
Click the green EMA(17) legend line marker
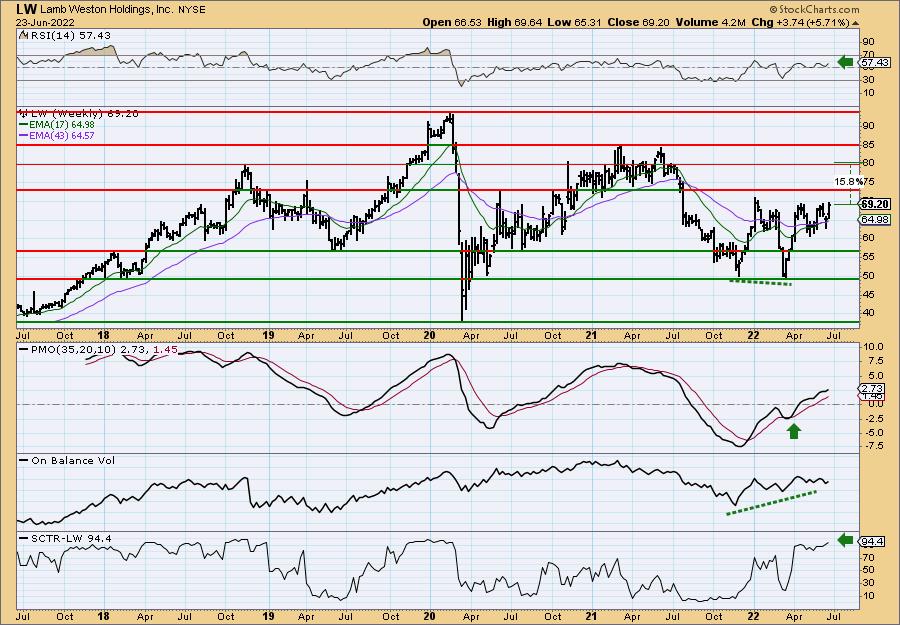pos(24,125)
